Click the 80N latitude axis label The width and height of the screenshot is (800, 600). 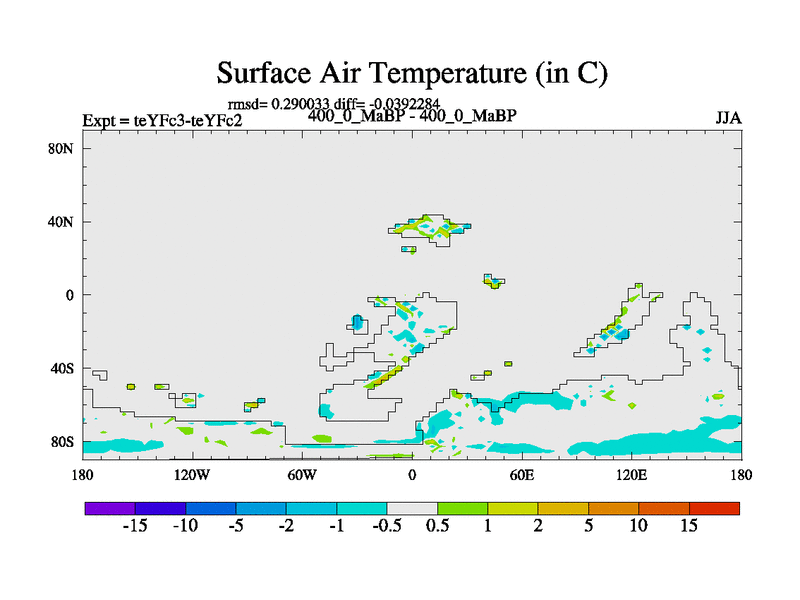pos(64,148)
